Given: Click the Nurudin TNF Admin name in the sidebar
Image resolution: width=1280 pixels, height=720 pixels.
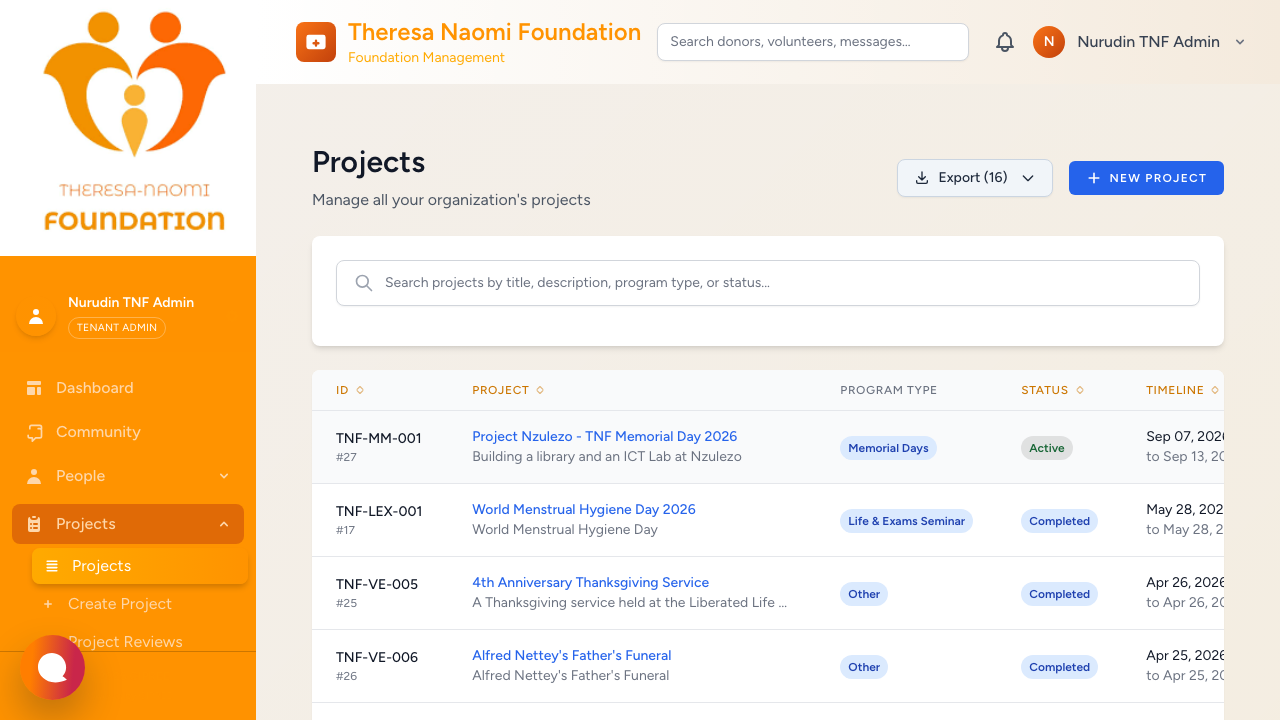Looking at the screenshot, I should [131, 302].
